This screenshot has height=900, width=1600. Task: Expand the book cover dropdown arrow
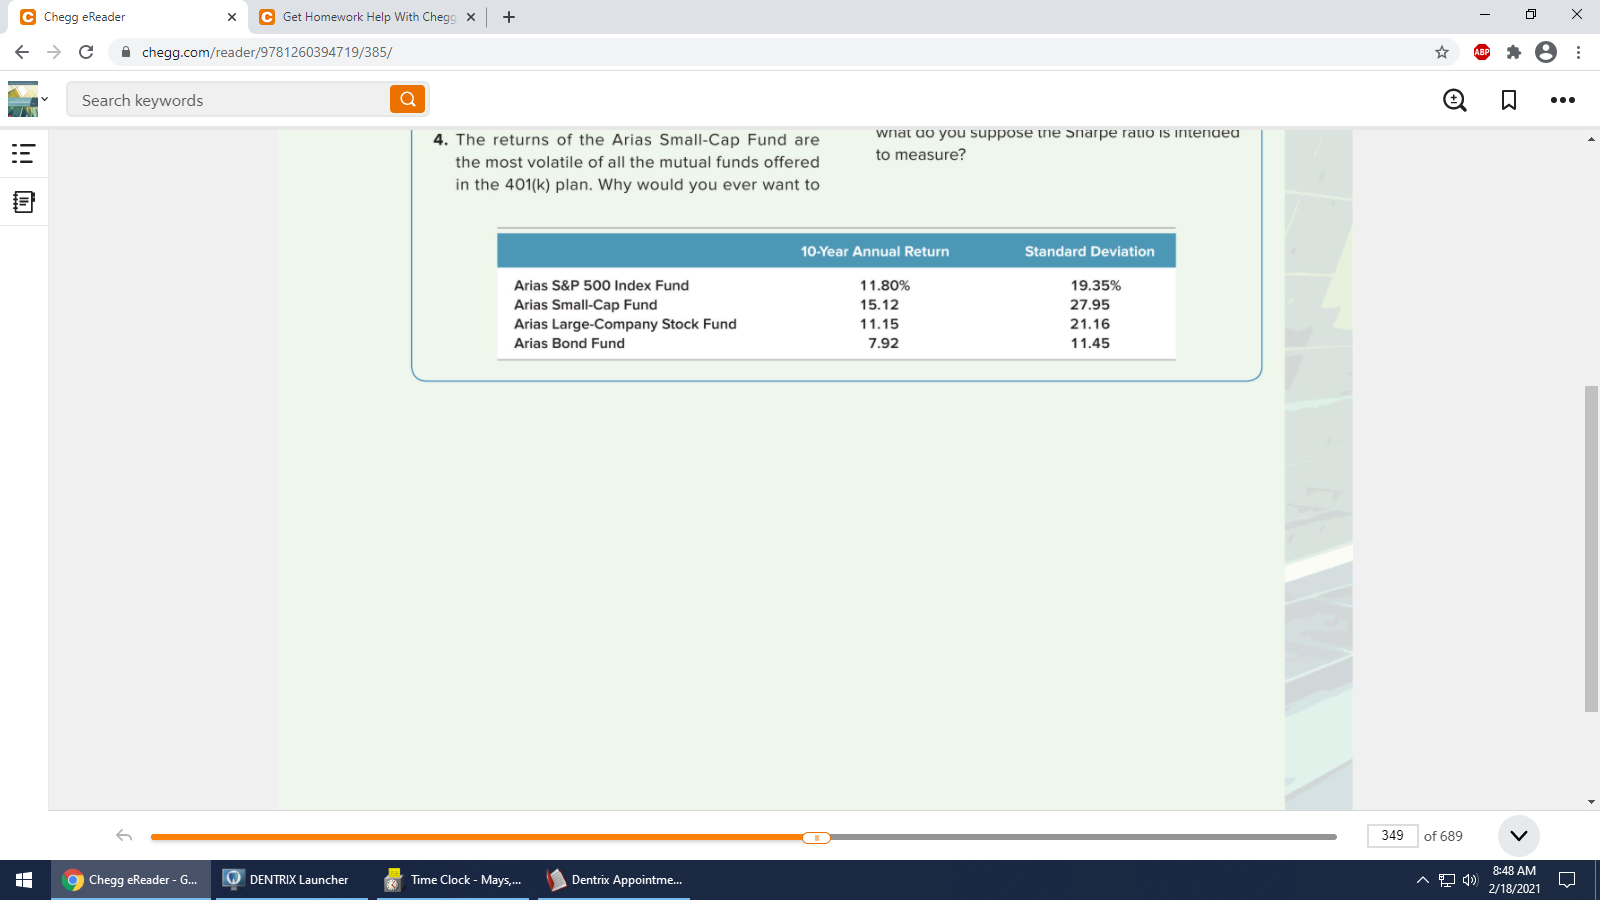(x=44, y=99)
